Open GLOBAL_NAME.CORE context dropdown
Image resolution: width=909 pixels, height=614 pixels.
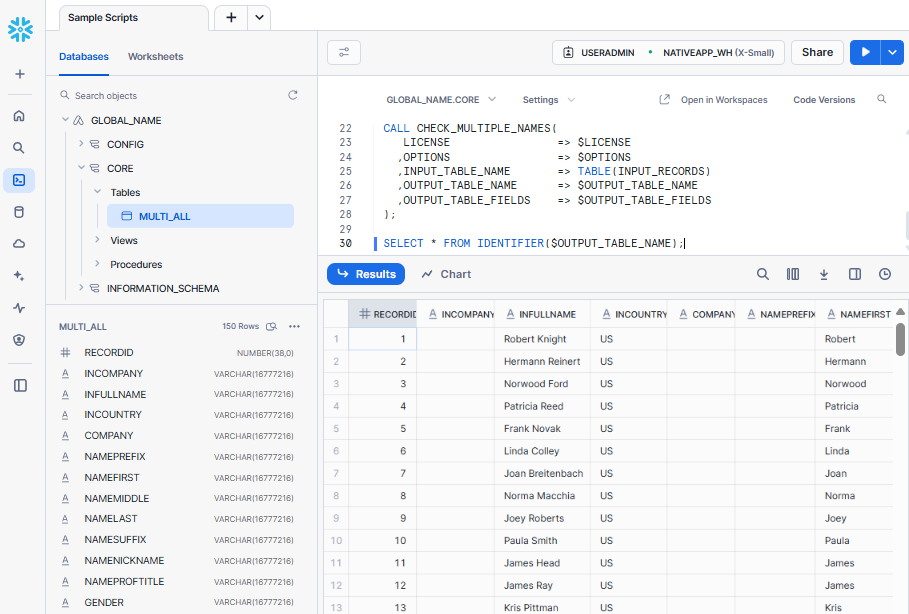point(441,100)
